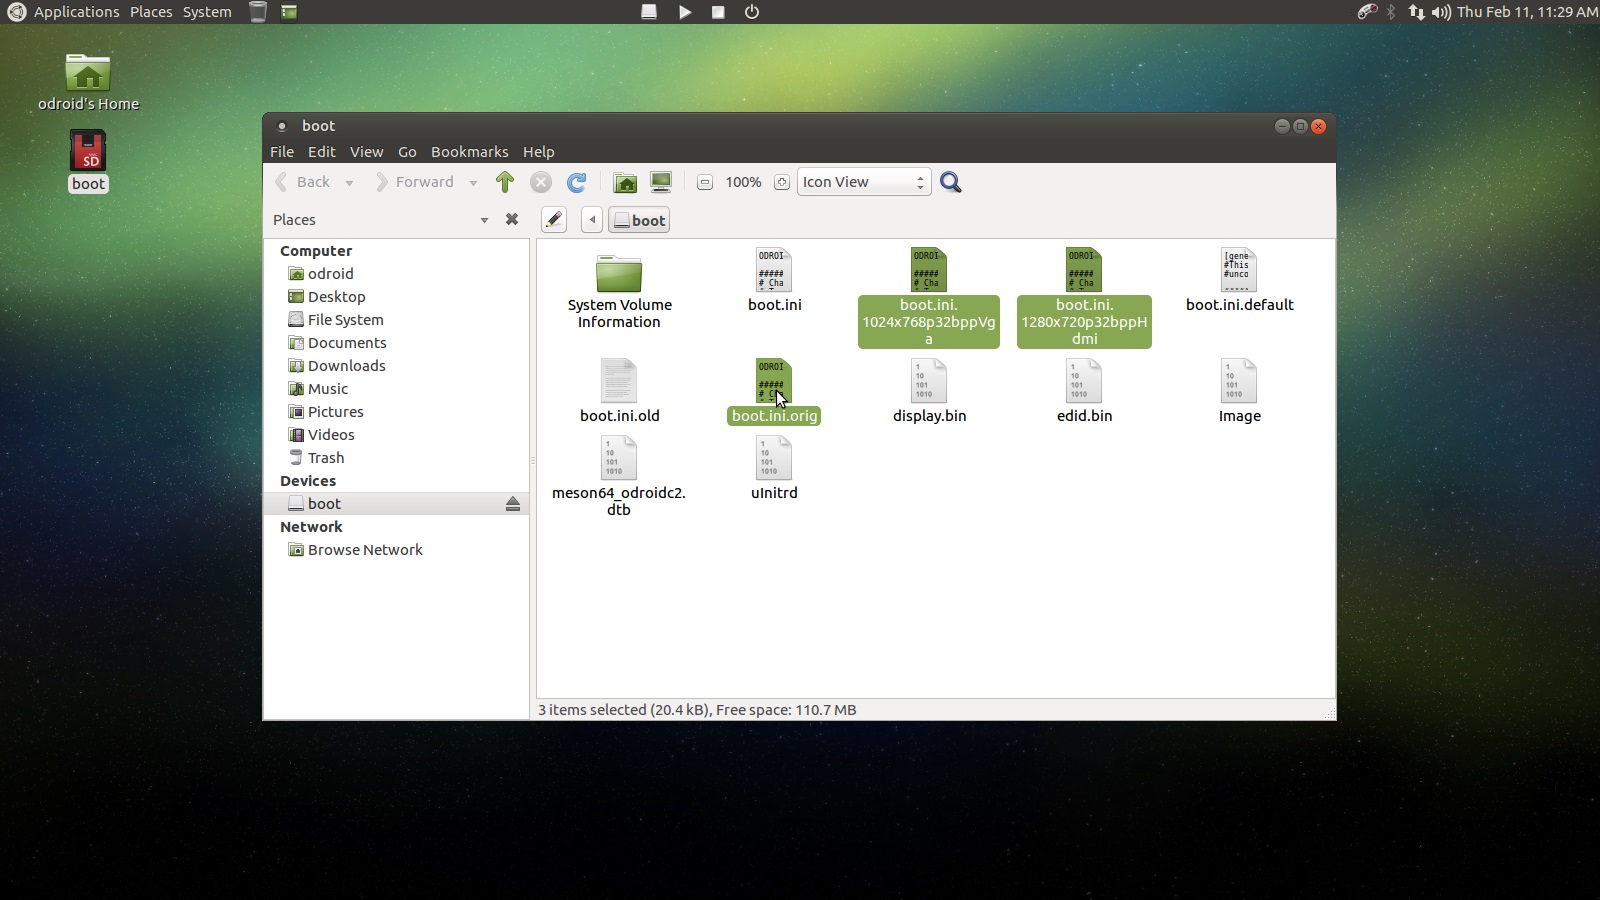Screen dimensions: 1600x900
Task: Click the boot path button in the location bar
Action: 639,219
